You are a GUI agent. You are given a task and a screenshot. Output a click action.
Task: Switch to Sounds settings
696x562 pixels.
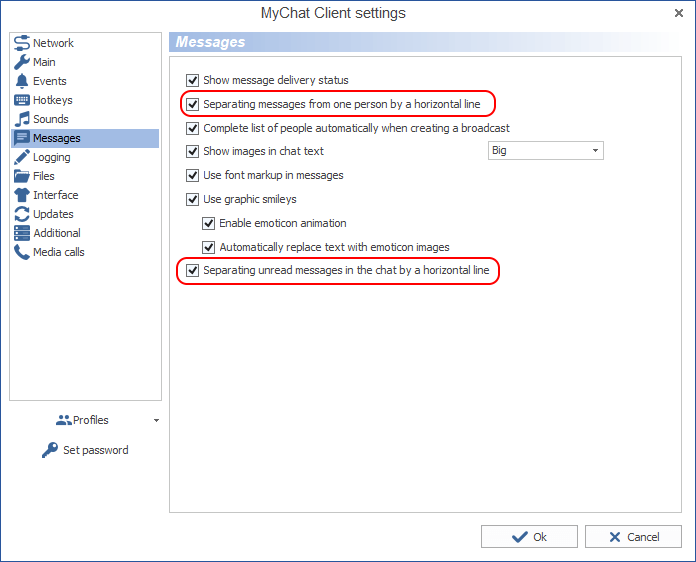click(51, 119)
